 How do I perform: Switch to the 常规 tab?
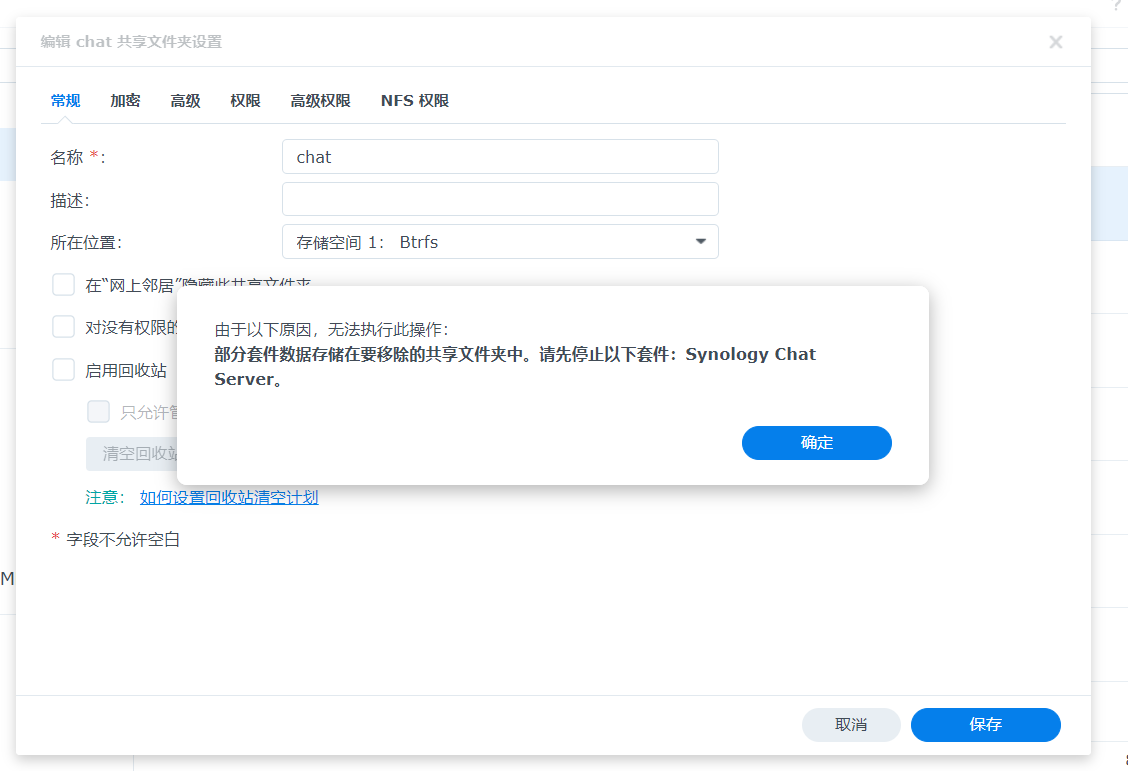point(65,101)
